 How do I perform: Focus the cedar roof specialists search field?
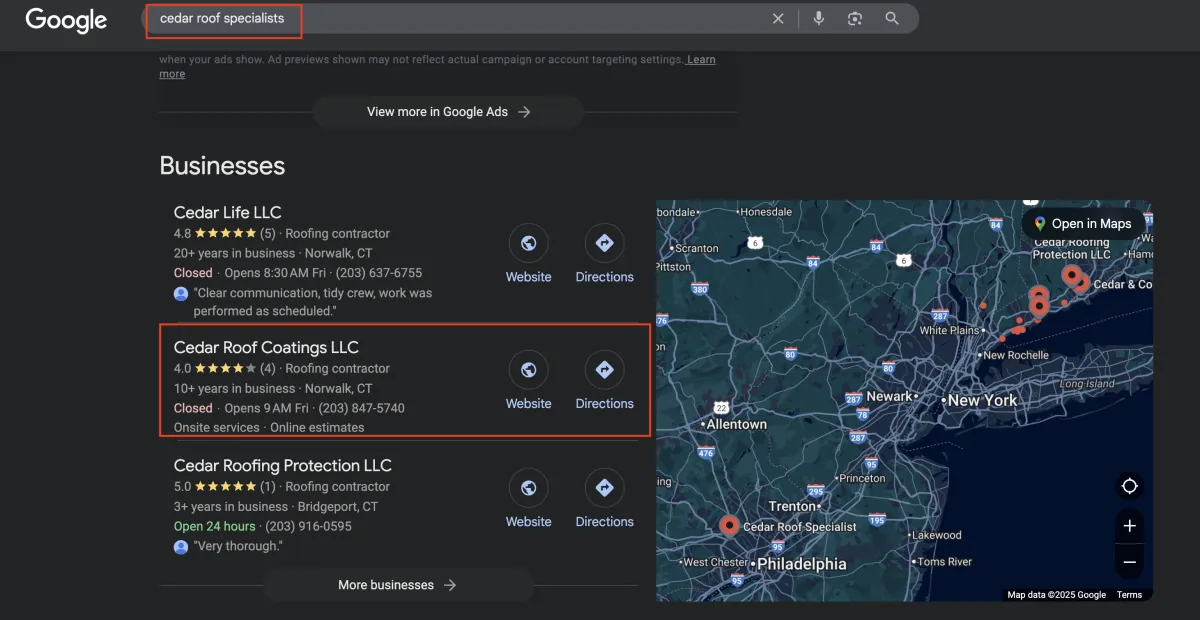(450, 19)
